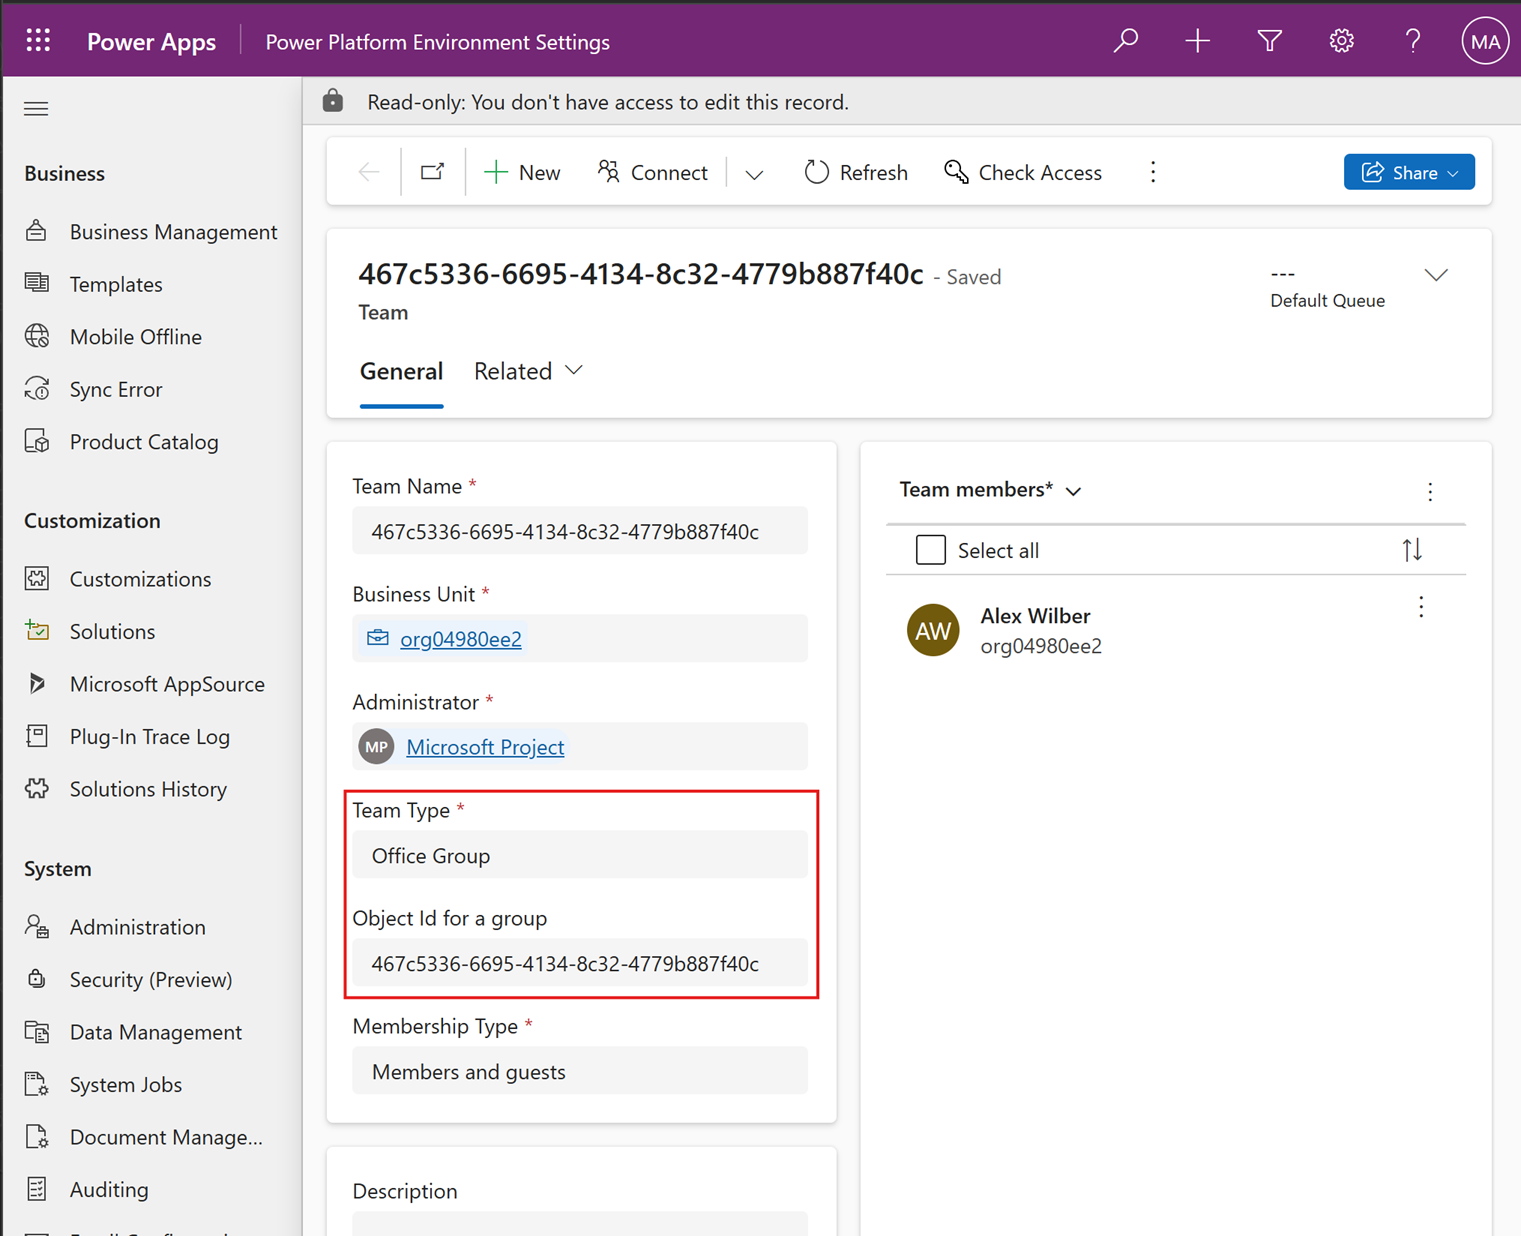Click the Solutions History icon
Image resolution: width=1521 pixels, height=1236 pixels.
(37, 789)
